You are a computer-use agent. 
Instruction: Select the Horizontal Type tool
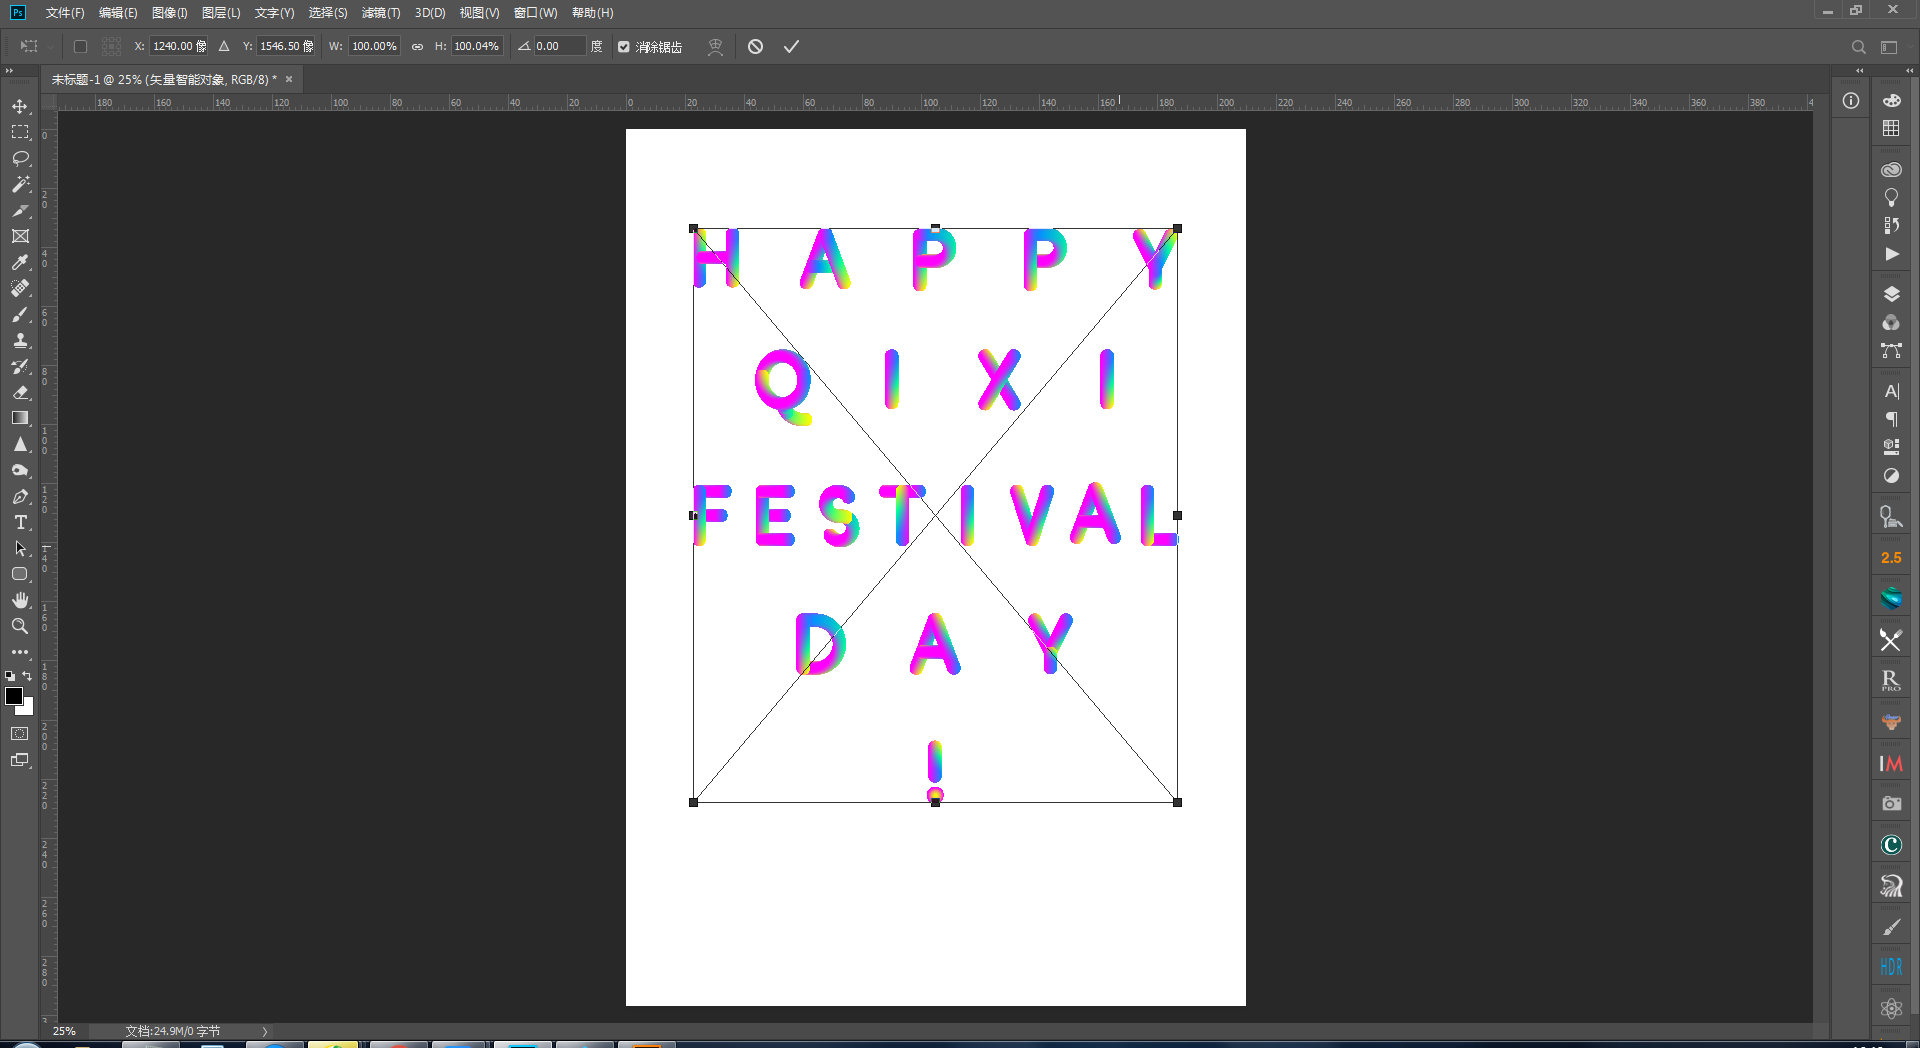pyautogui.click(x=20, y=522)
